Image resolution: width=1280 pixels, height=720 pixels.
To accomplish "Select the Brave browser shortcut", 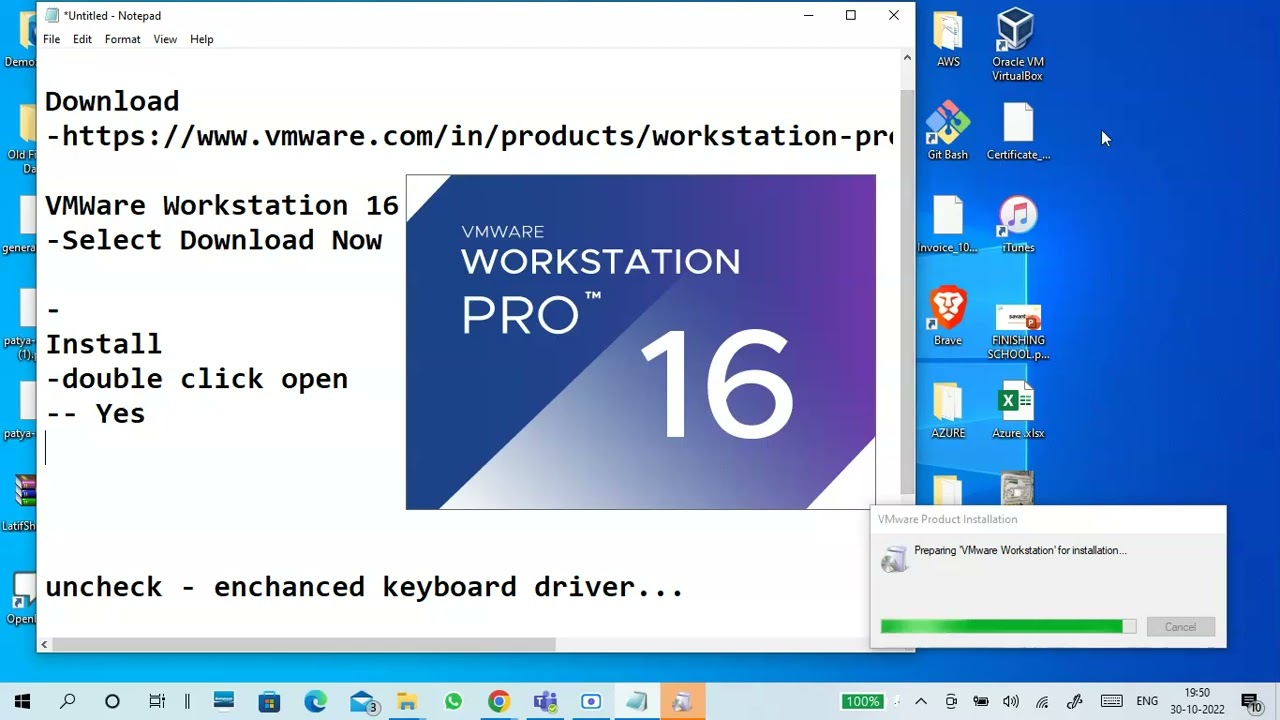I will coord(948,316).
